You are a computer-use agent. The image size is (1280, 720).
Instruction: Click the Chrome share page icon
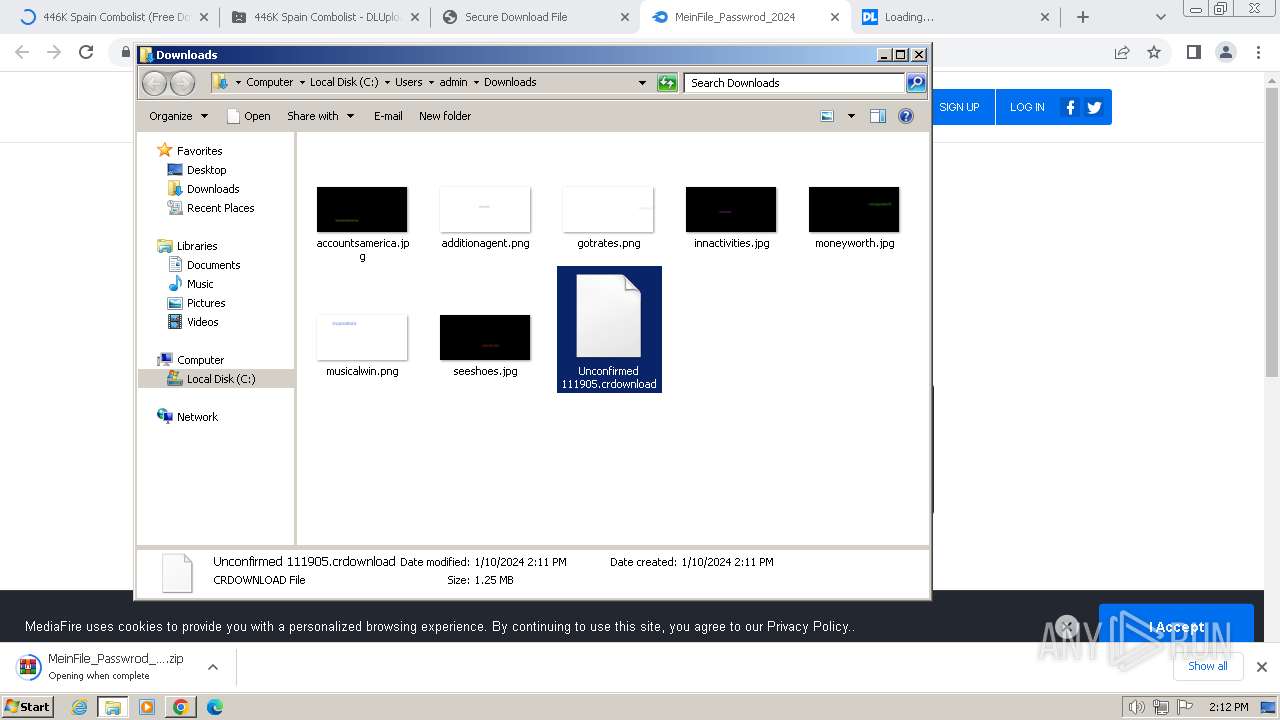pyautogui.click(x=1122, y=53)
